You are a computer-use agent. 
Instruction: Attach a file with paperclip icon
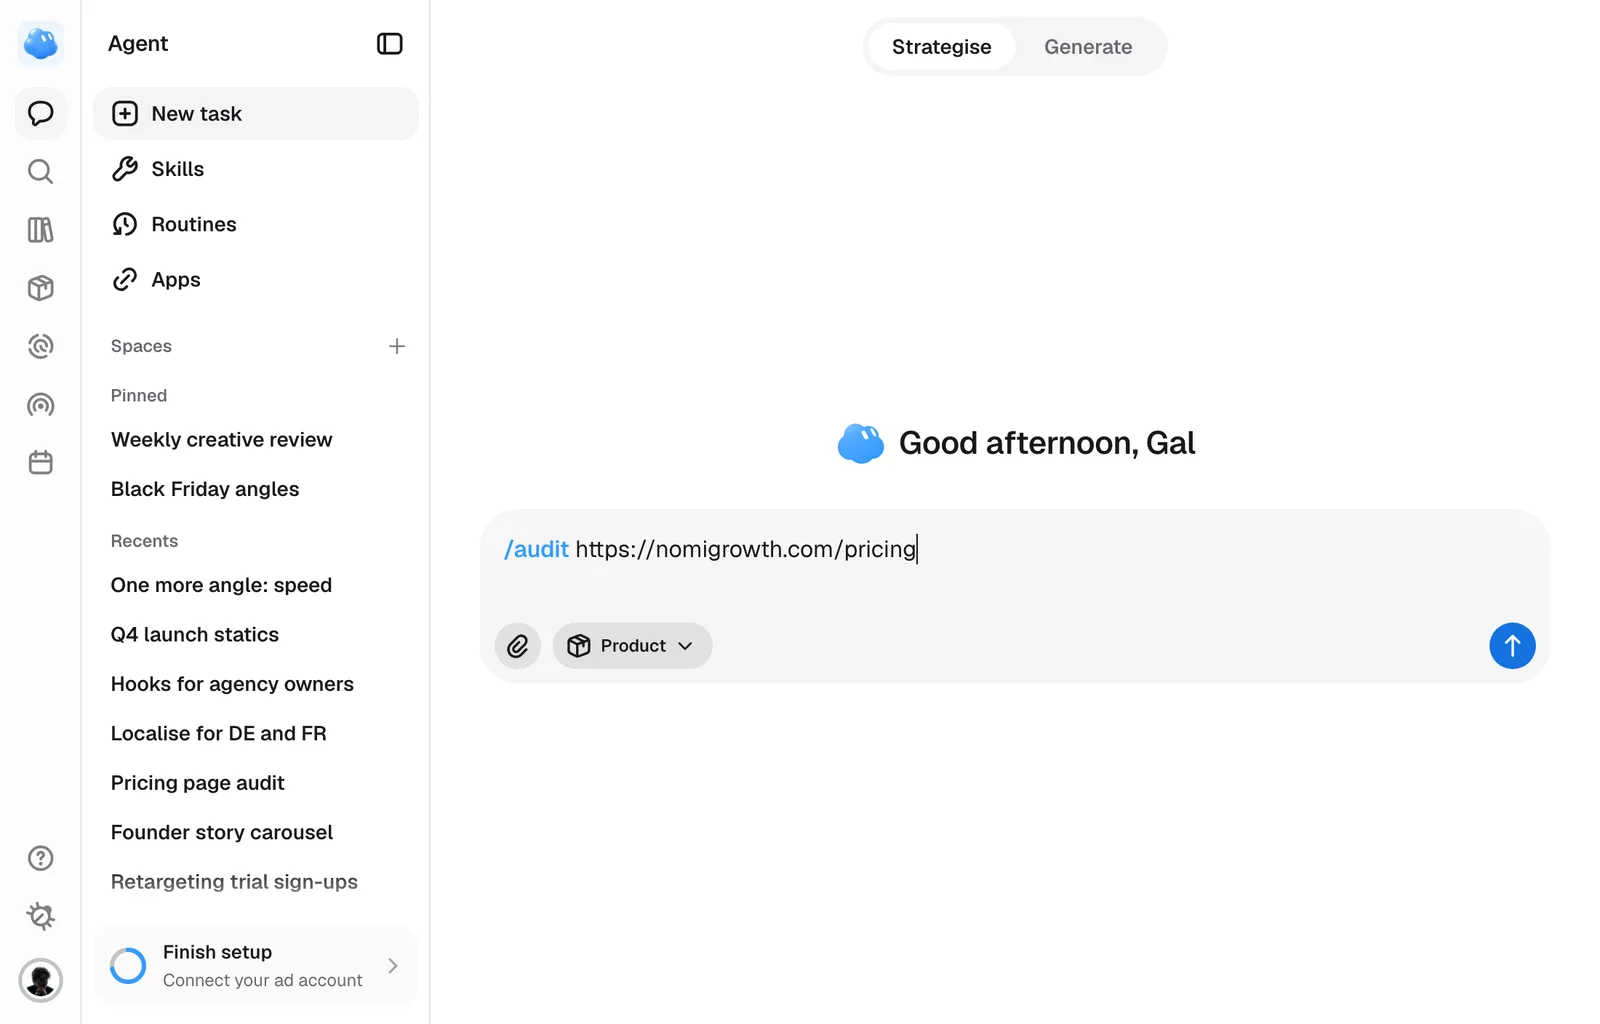(x=518, y=646)
